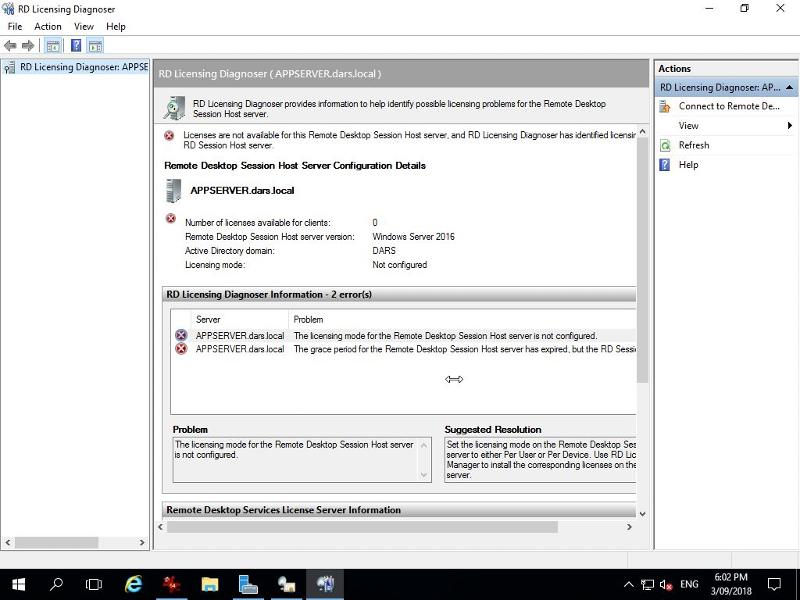Click main pane vertical scroll up arrow
Image resolution: width=800 pixels, height=600 pixels.
(642, 132)
